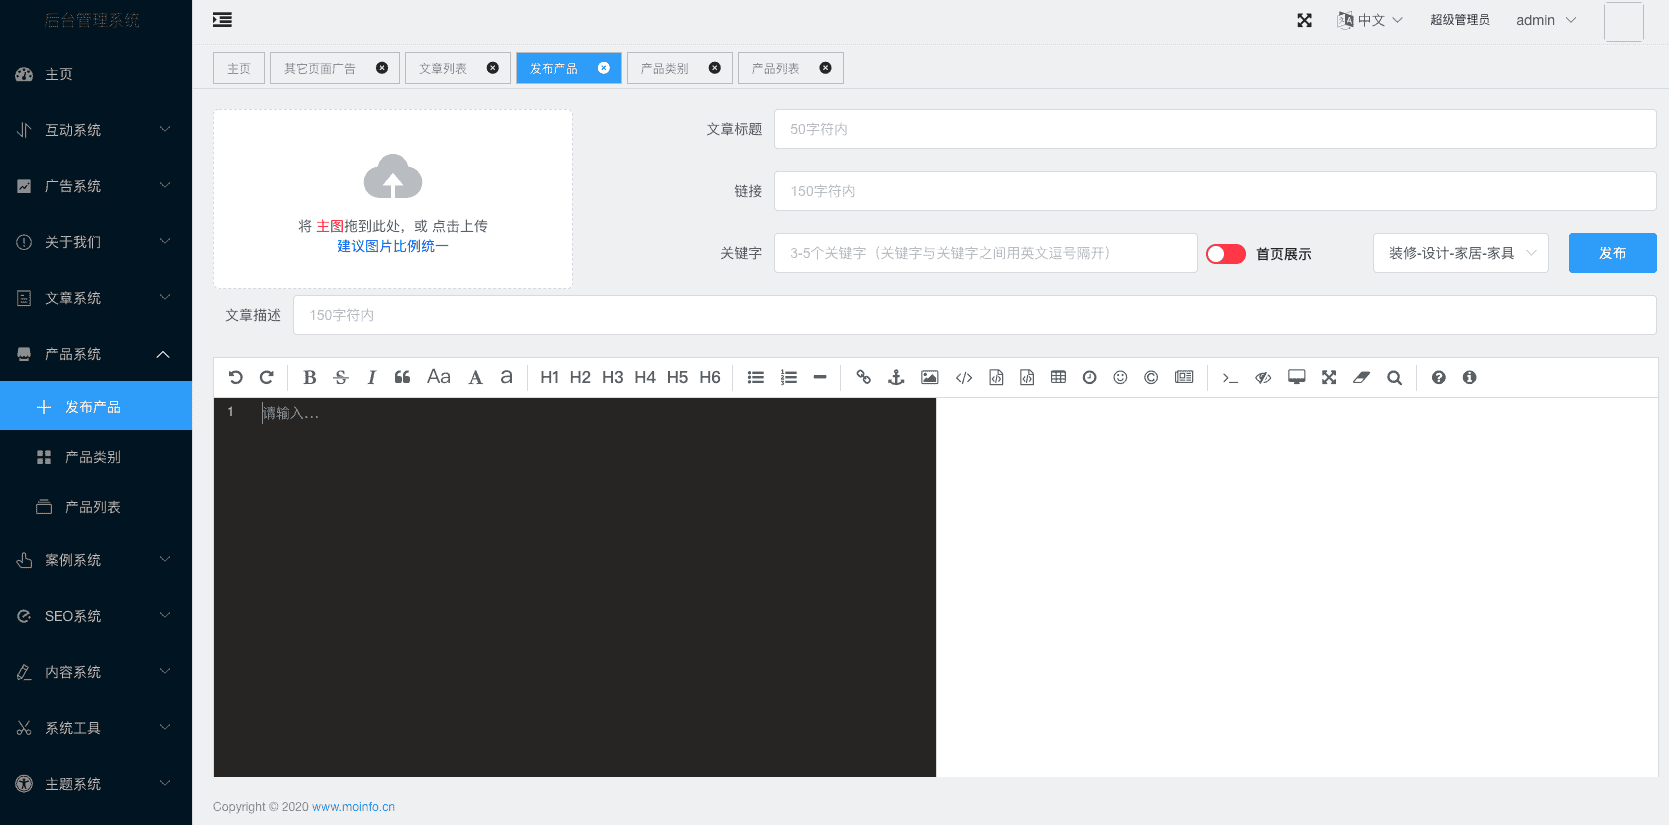Click the blockquote icon in editor toolbar
Image resolution: width=1669 pixels, height=825 pixels.
pos(402,377)
